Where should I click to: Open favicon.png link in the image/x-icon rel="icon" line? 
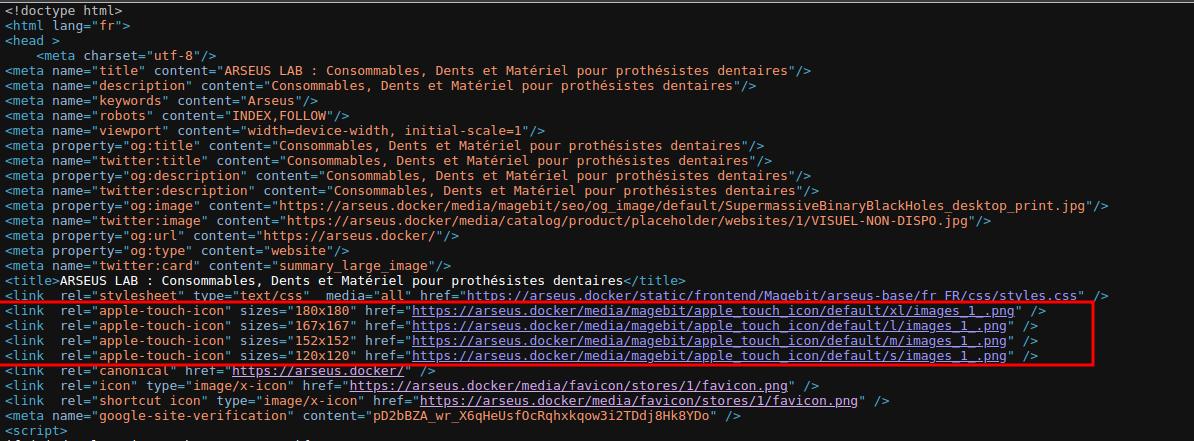click(x=571, y=386)
